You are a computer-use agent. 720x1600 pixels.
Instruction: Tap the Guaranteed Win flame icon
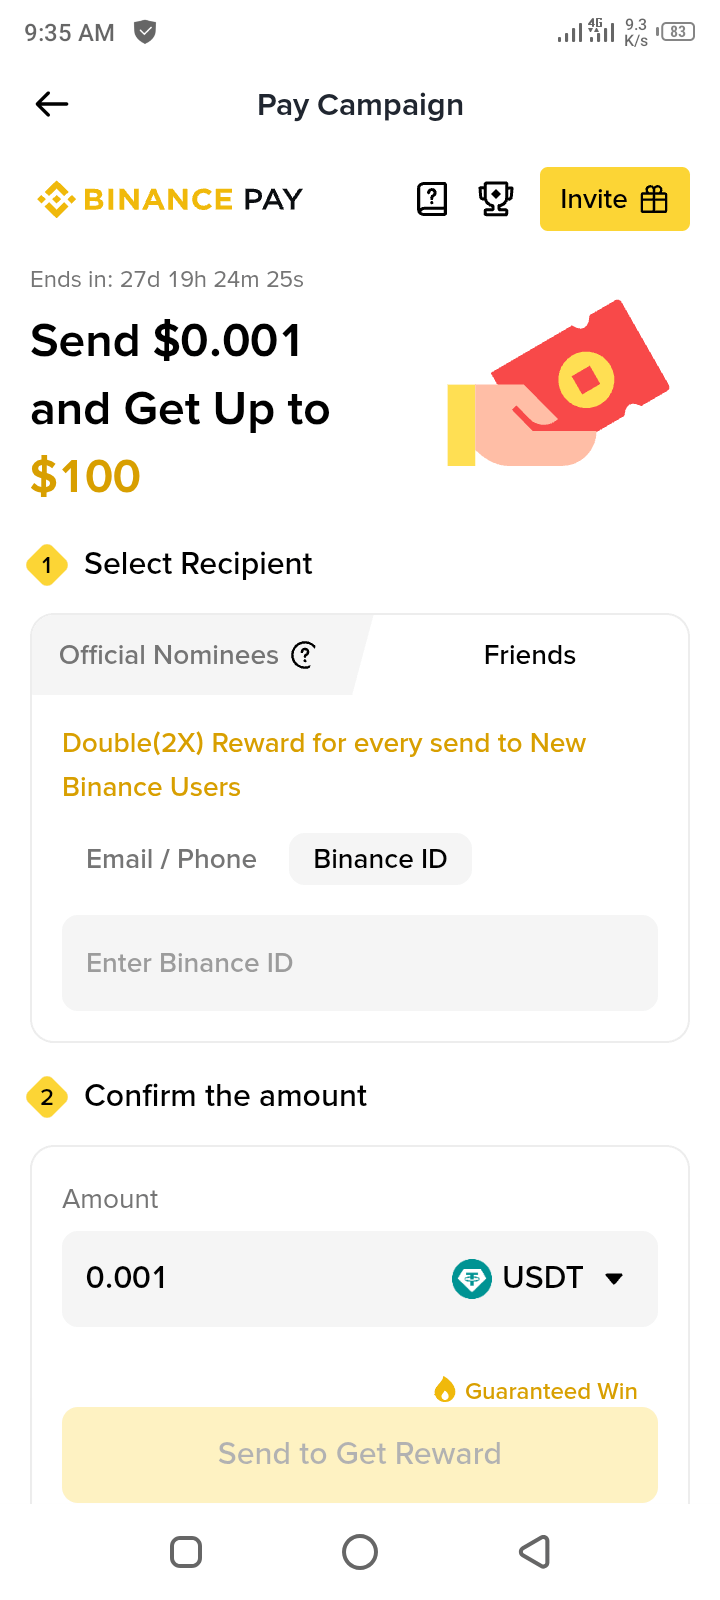(445, 1390)
